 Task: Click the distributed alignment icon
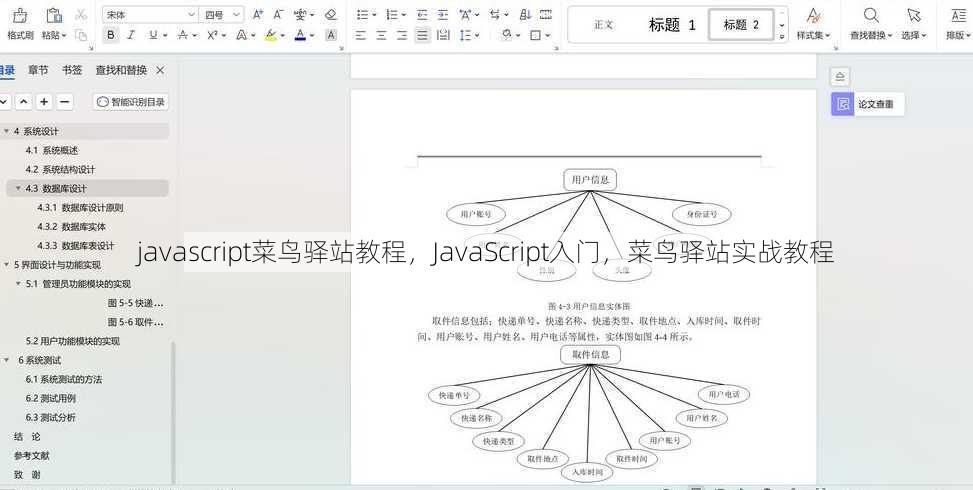pyautogui.click(x=443, y=35)
